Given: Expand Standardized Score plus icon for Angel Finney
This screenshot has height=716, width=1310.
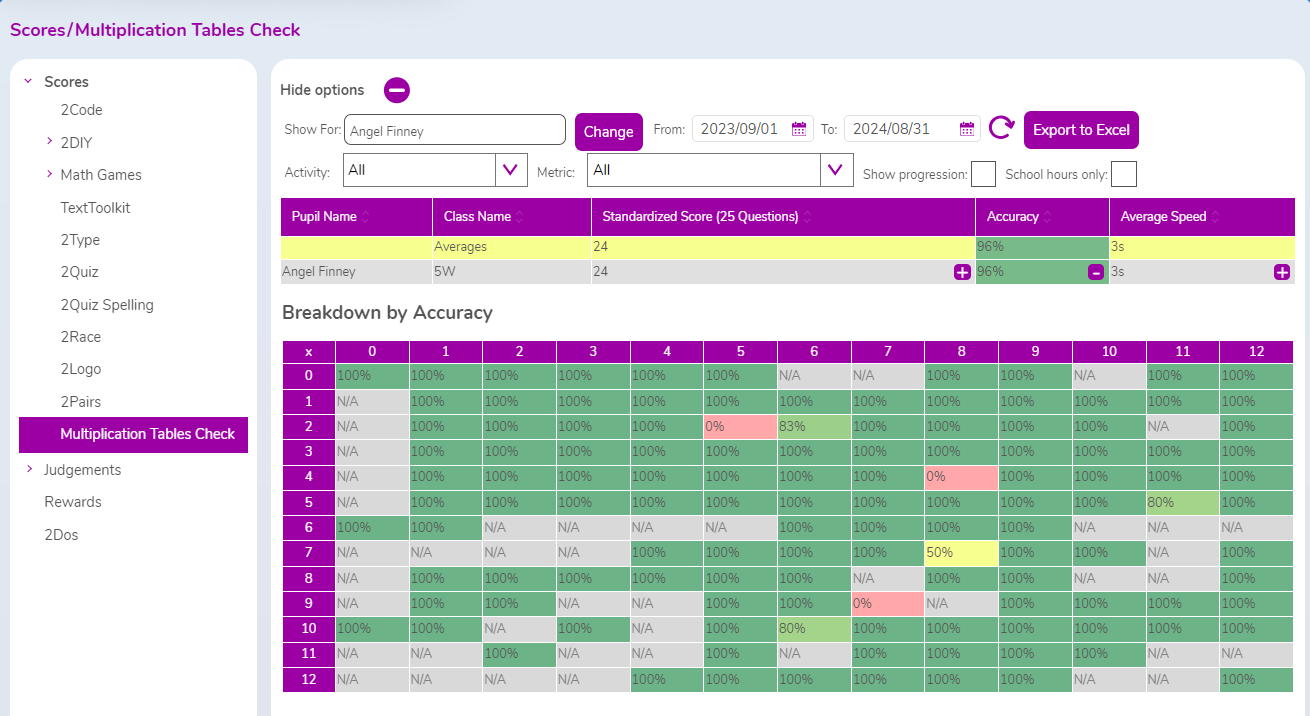Looking at the screenshot, I should click(962, 272).
